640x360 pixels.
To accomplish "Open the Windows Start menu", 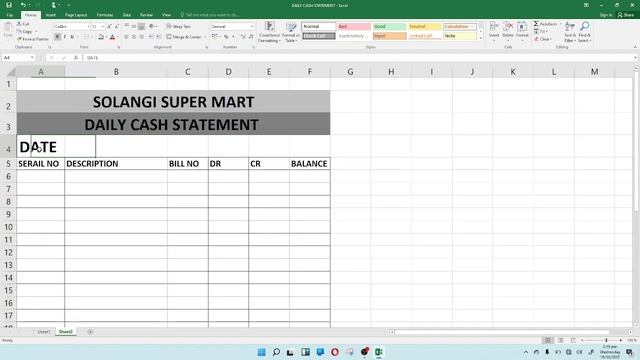I will [x=261, y=352].
